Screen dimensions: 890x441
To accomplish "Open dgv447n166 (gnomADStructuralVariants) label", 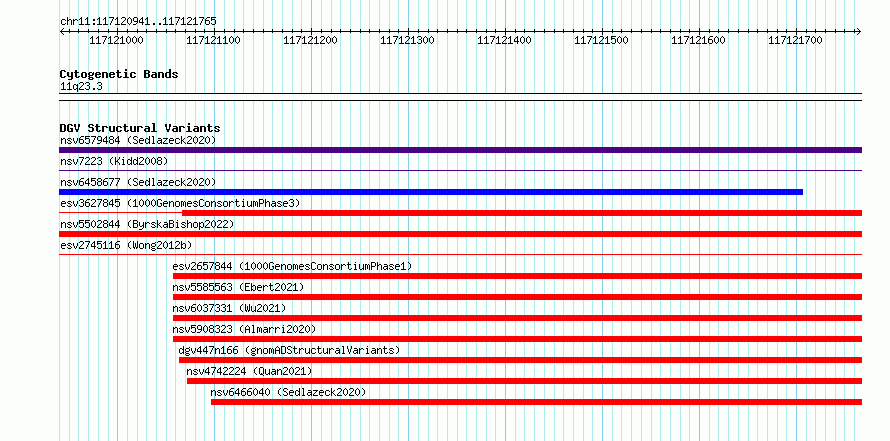I will pos(289,350).
